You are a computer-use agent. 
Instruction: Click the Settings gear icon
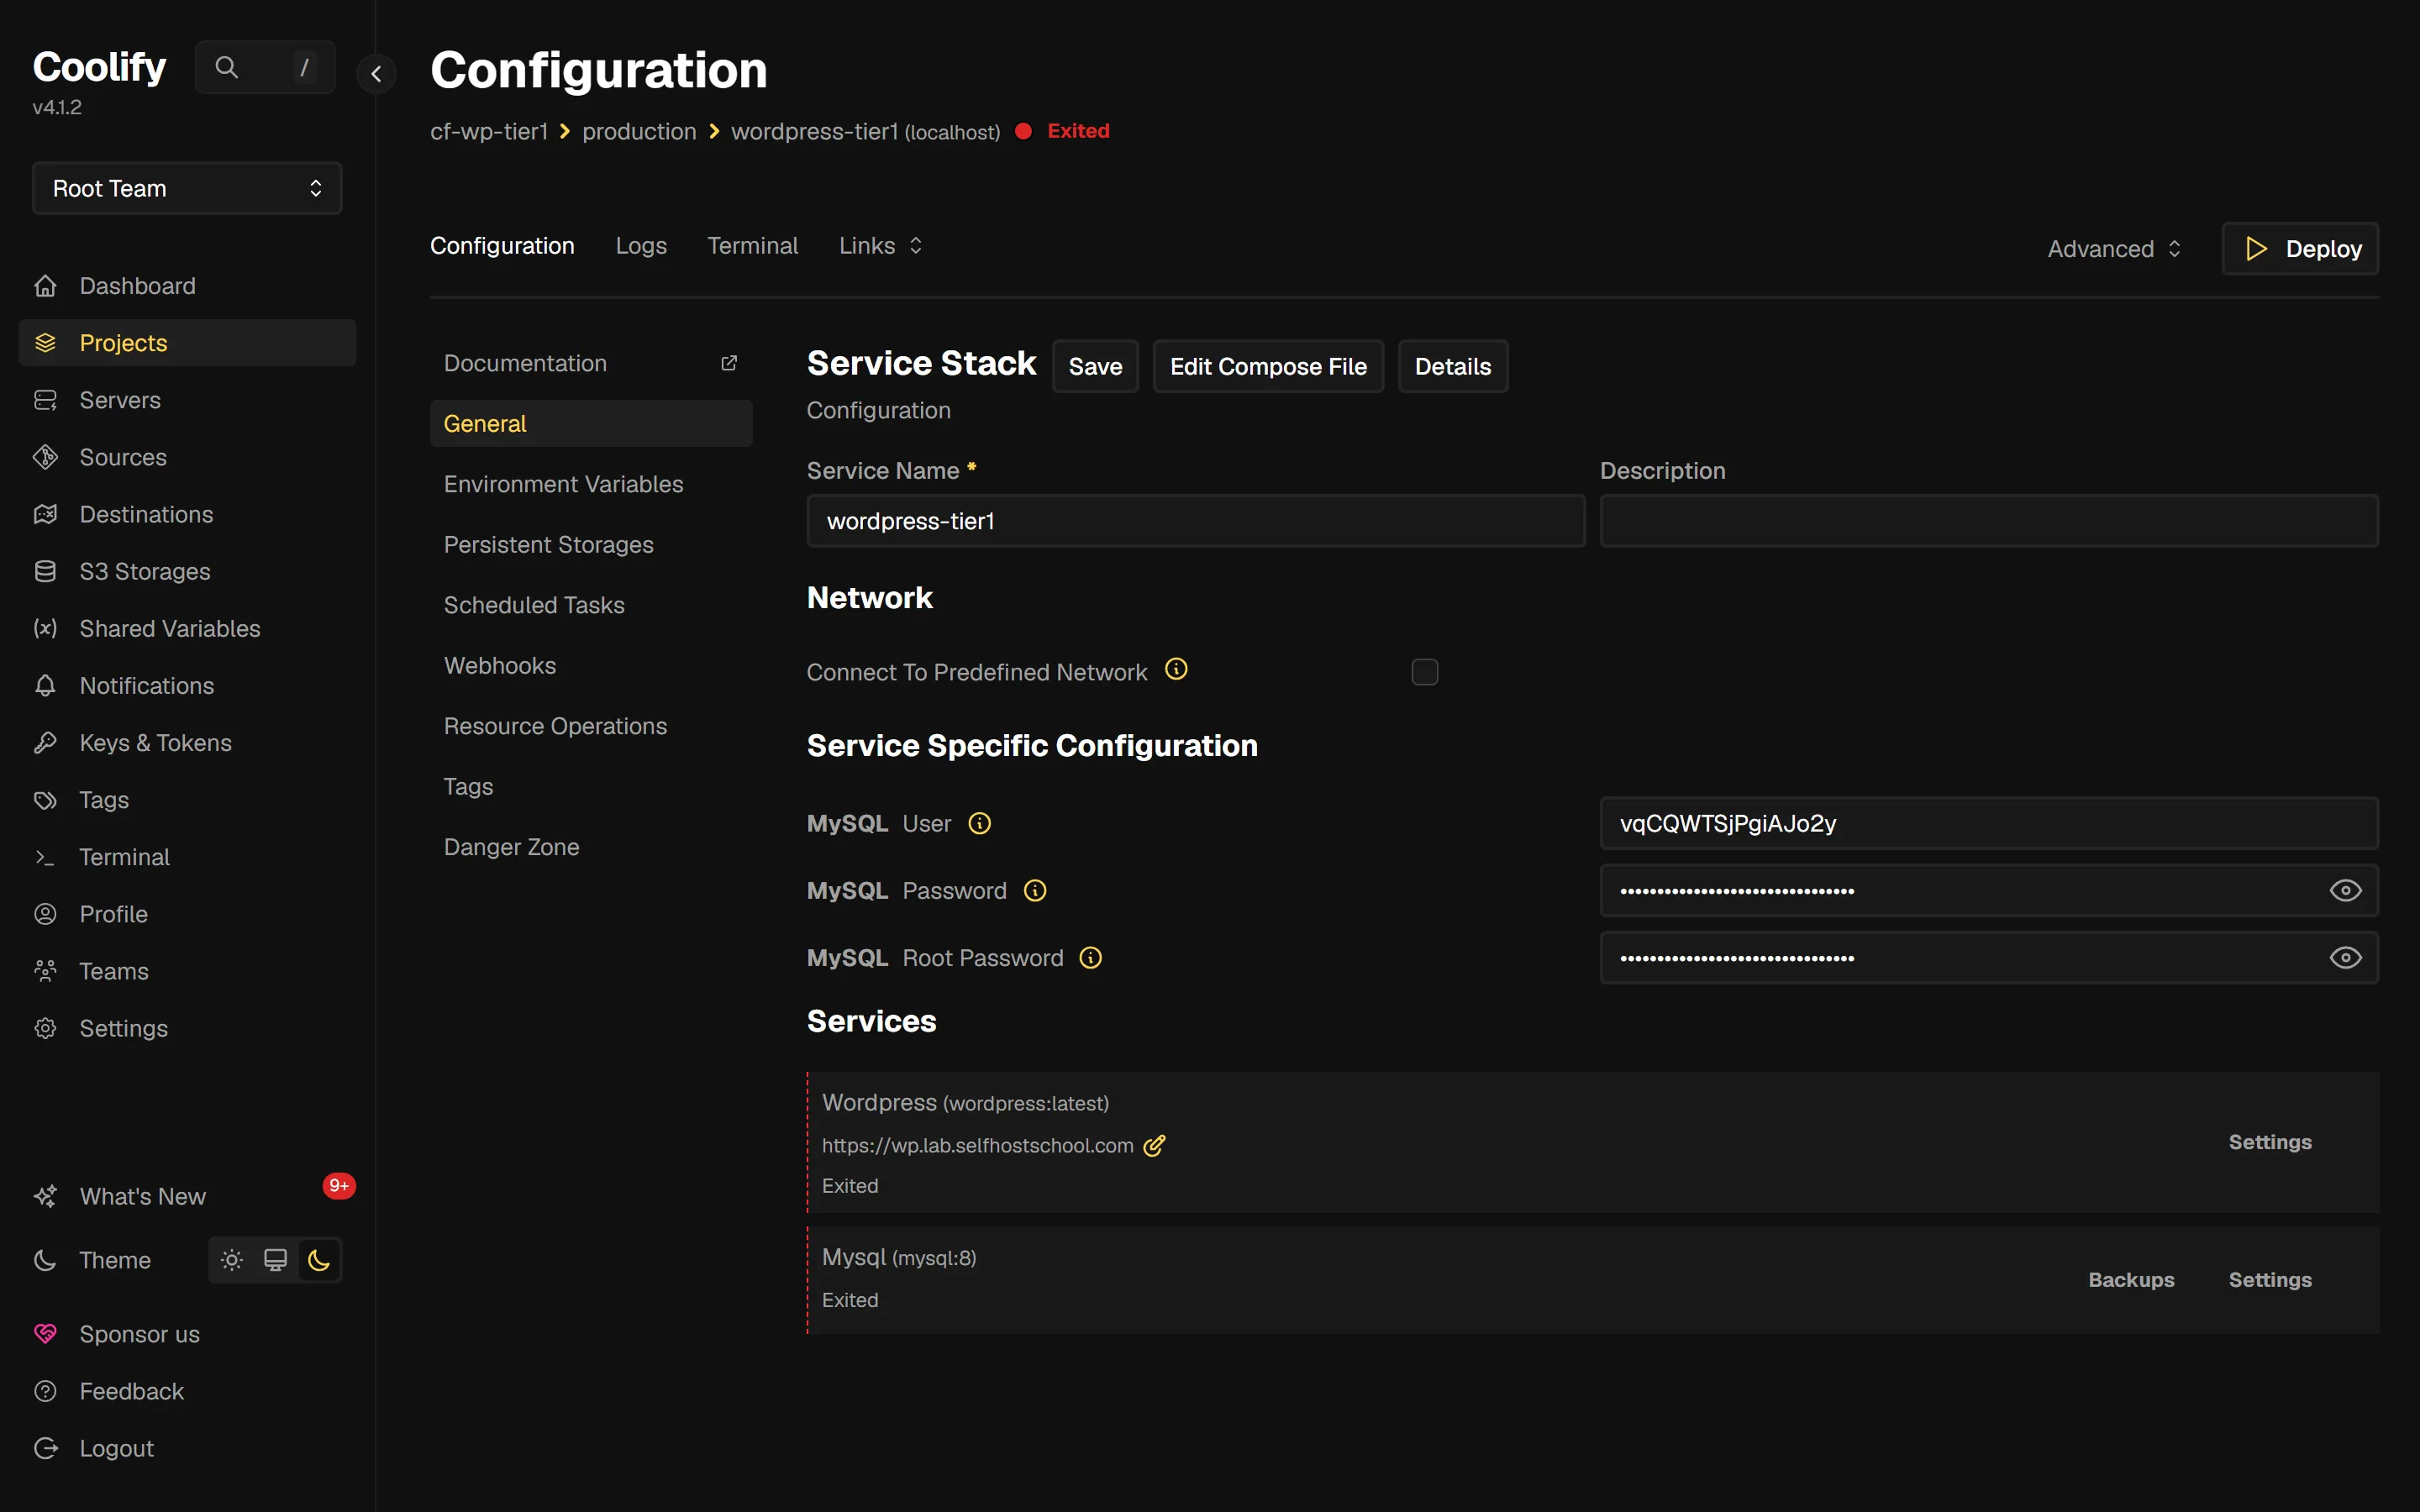(45, 1028)
